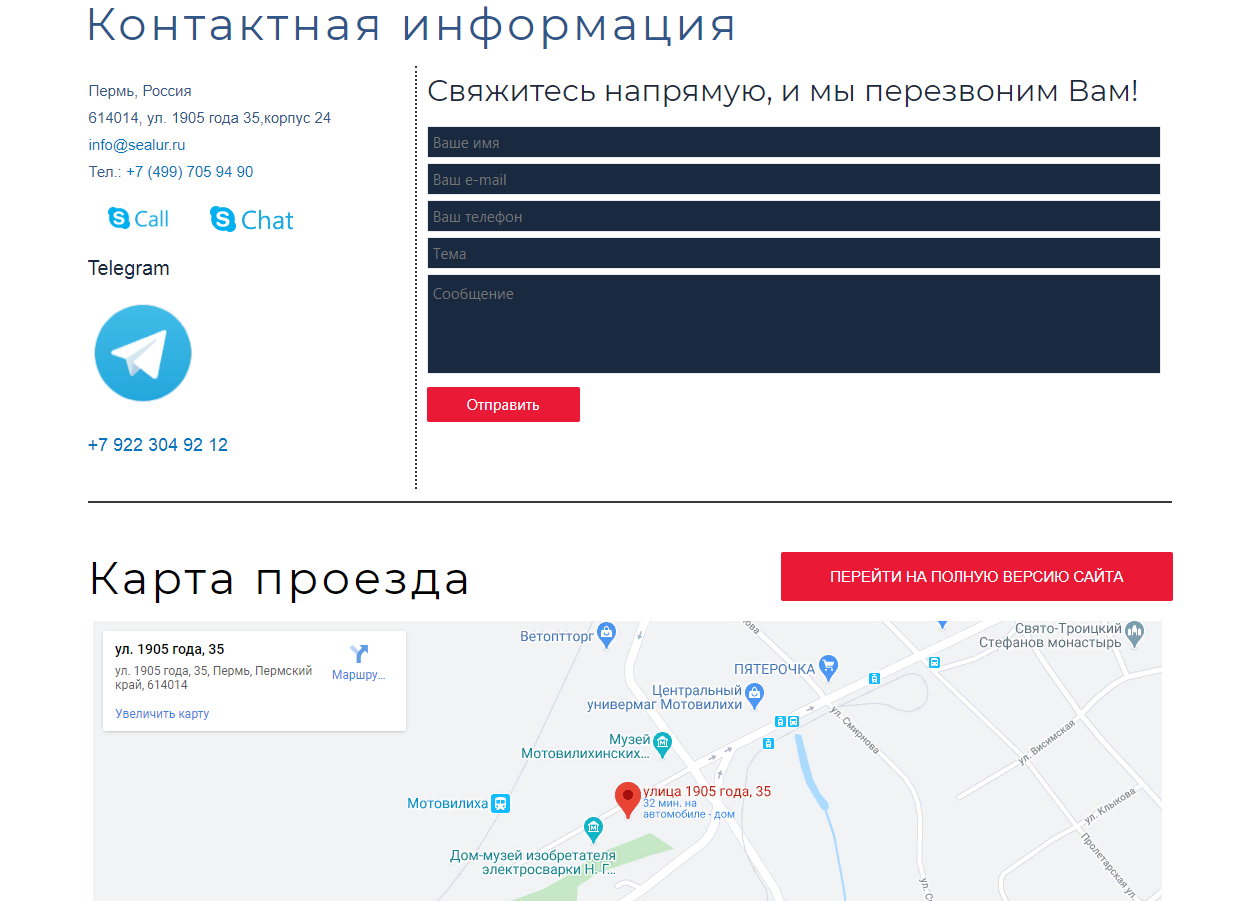Click into the Сообщение text area
The width and height of the screenshot is (1257, 901).
(794, 324)
